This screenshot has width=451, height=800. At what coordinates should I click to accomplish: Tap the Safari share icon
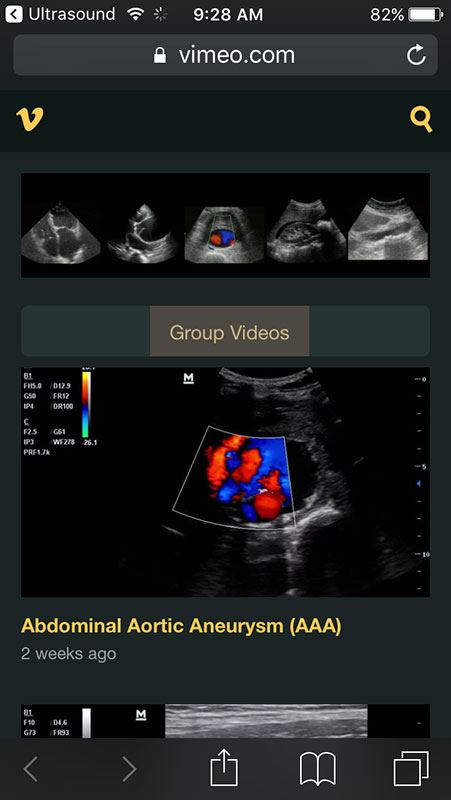(x=224, y=768)
